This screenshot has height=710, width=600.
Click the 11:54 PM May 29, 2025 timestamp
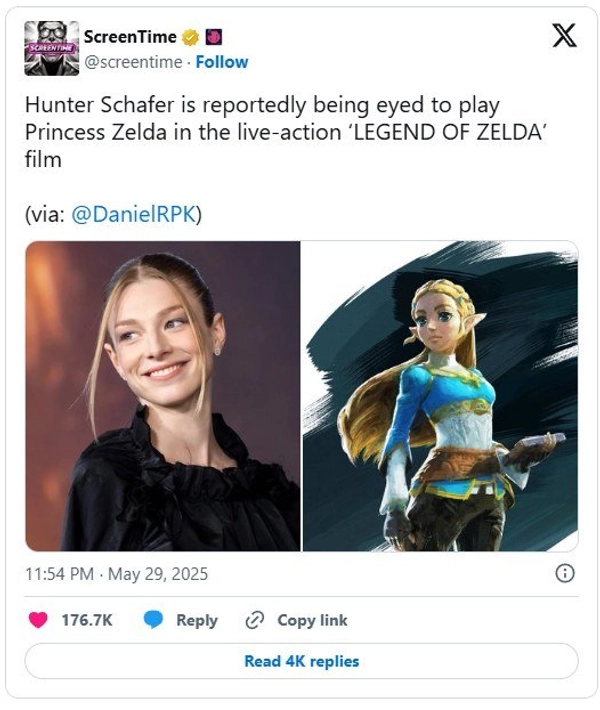point(116,574)
